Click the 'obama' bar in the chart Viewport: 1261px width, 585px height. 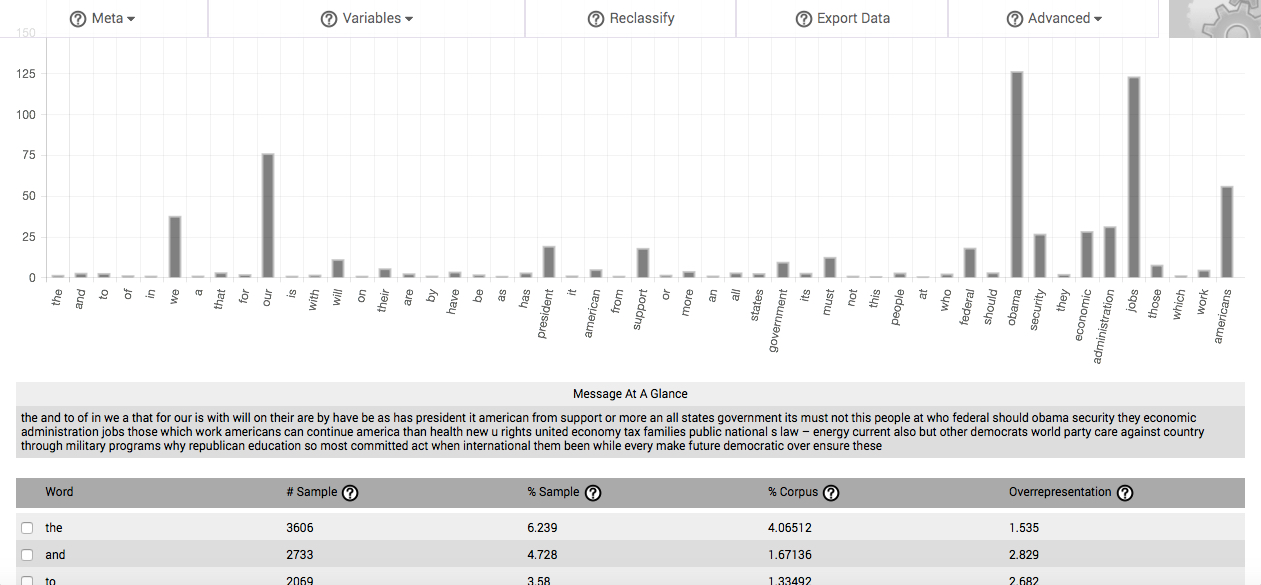pyautogui.click(x=1017, y=175)
